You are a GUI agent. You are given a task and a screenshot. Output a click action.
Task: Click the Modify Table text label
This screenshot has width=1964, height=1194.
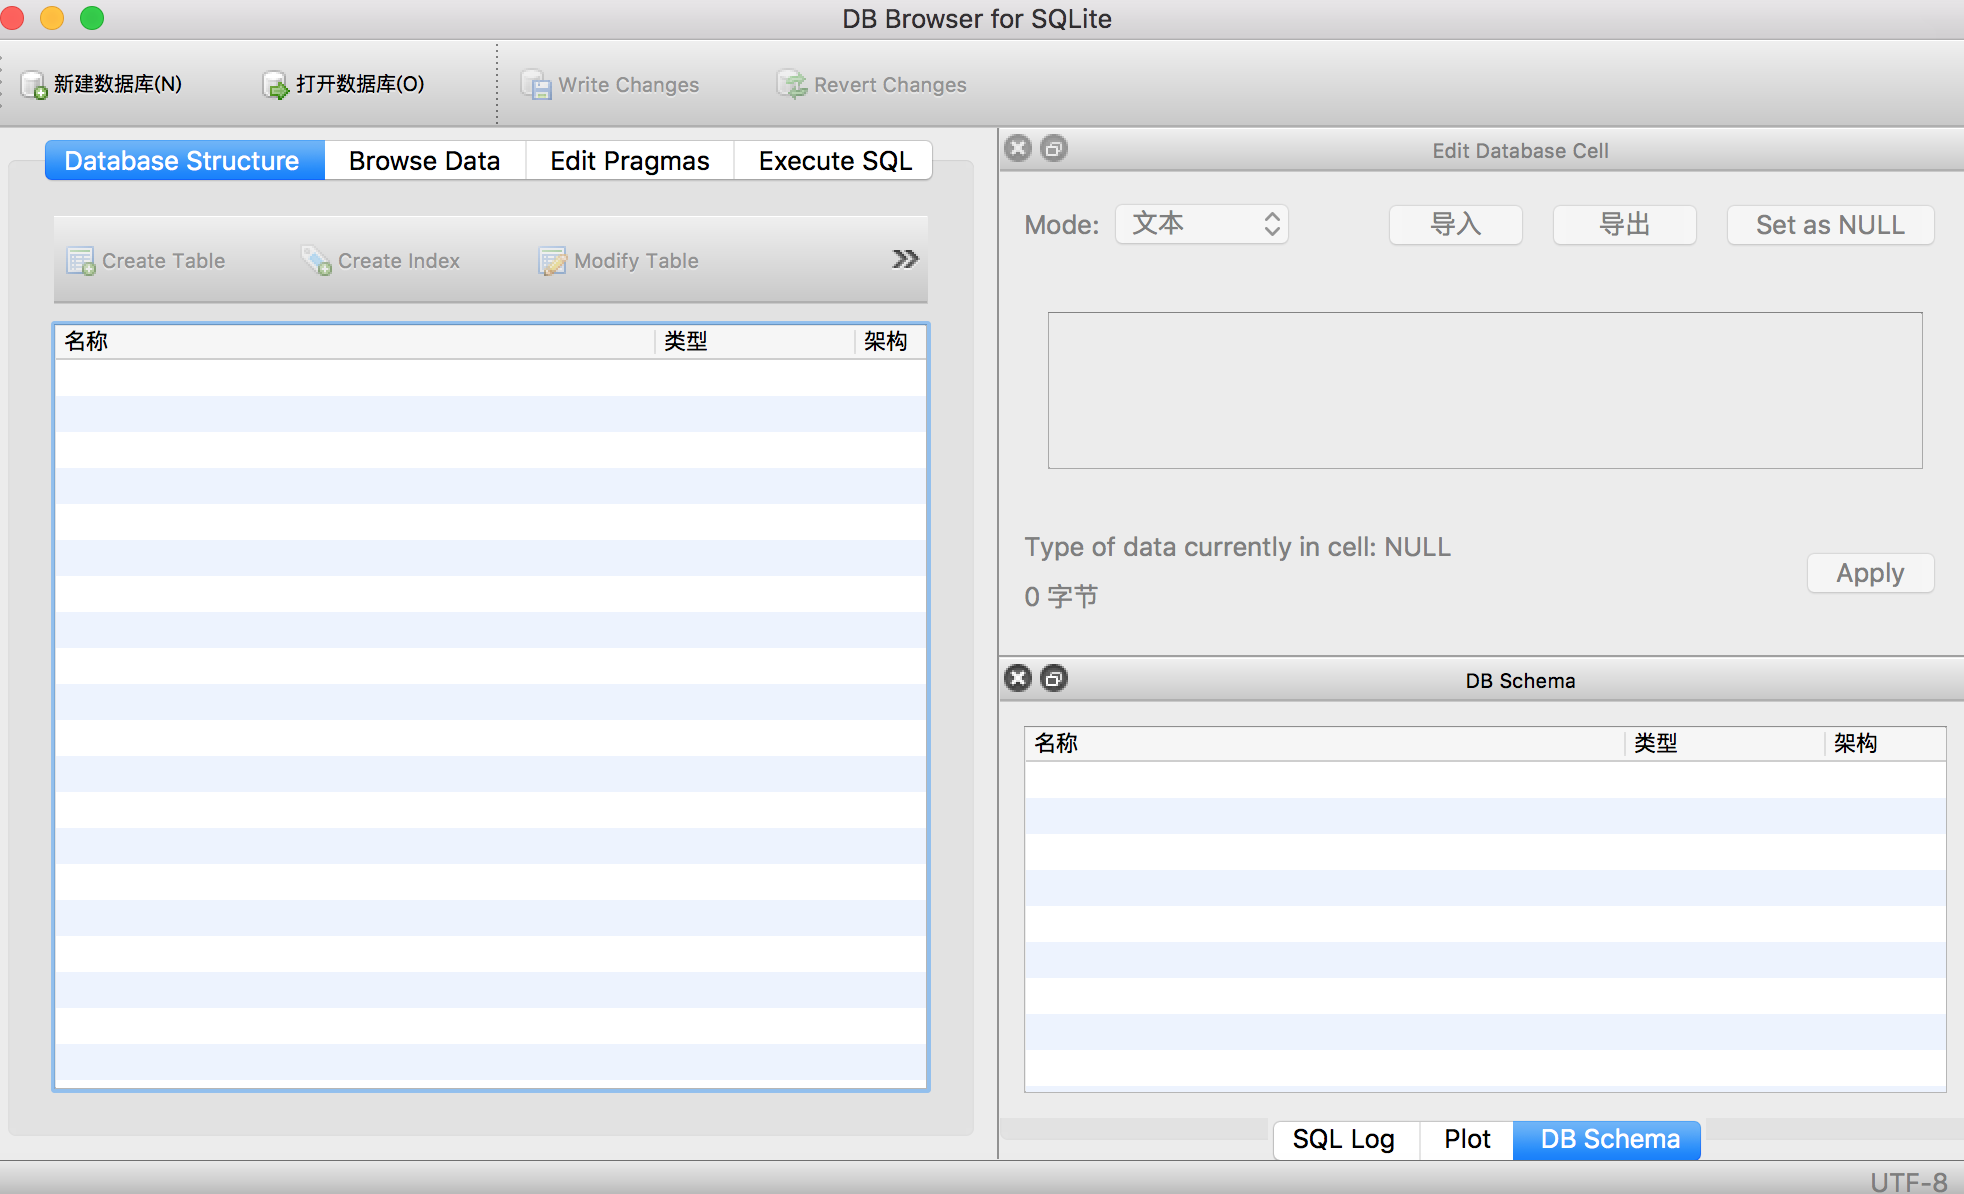(x=636, y=261)
